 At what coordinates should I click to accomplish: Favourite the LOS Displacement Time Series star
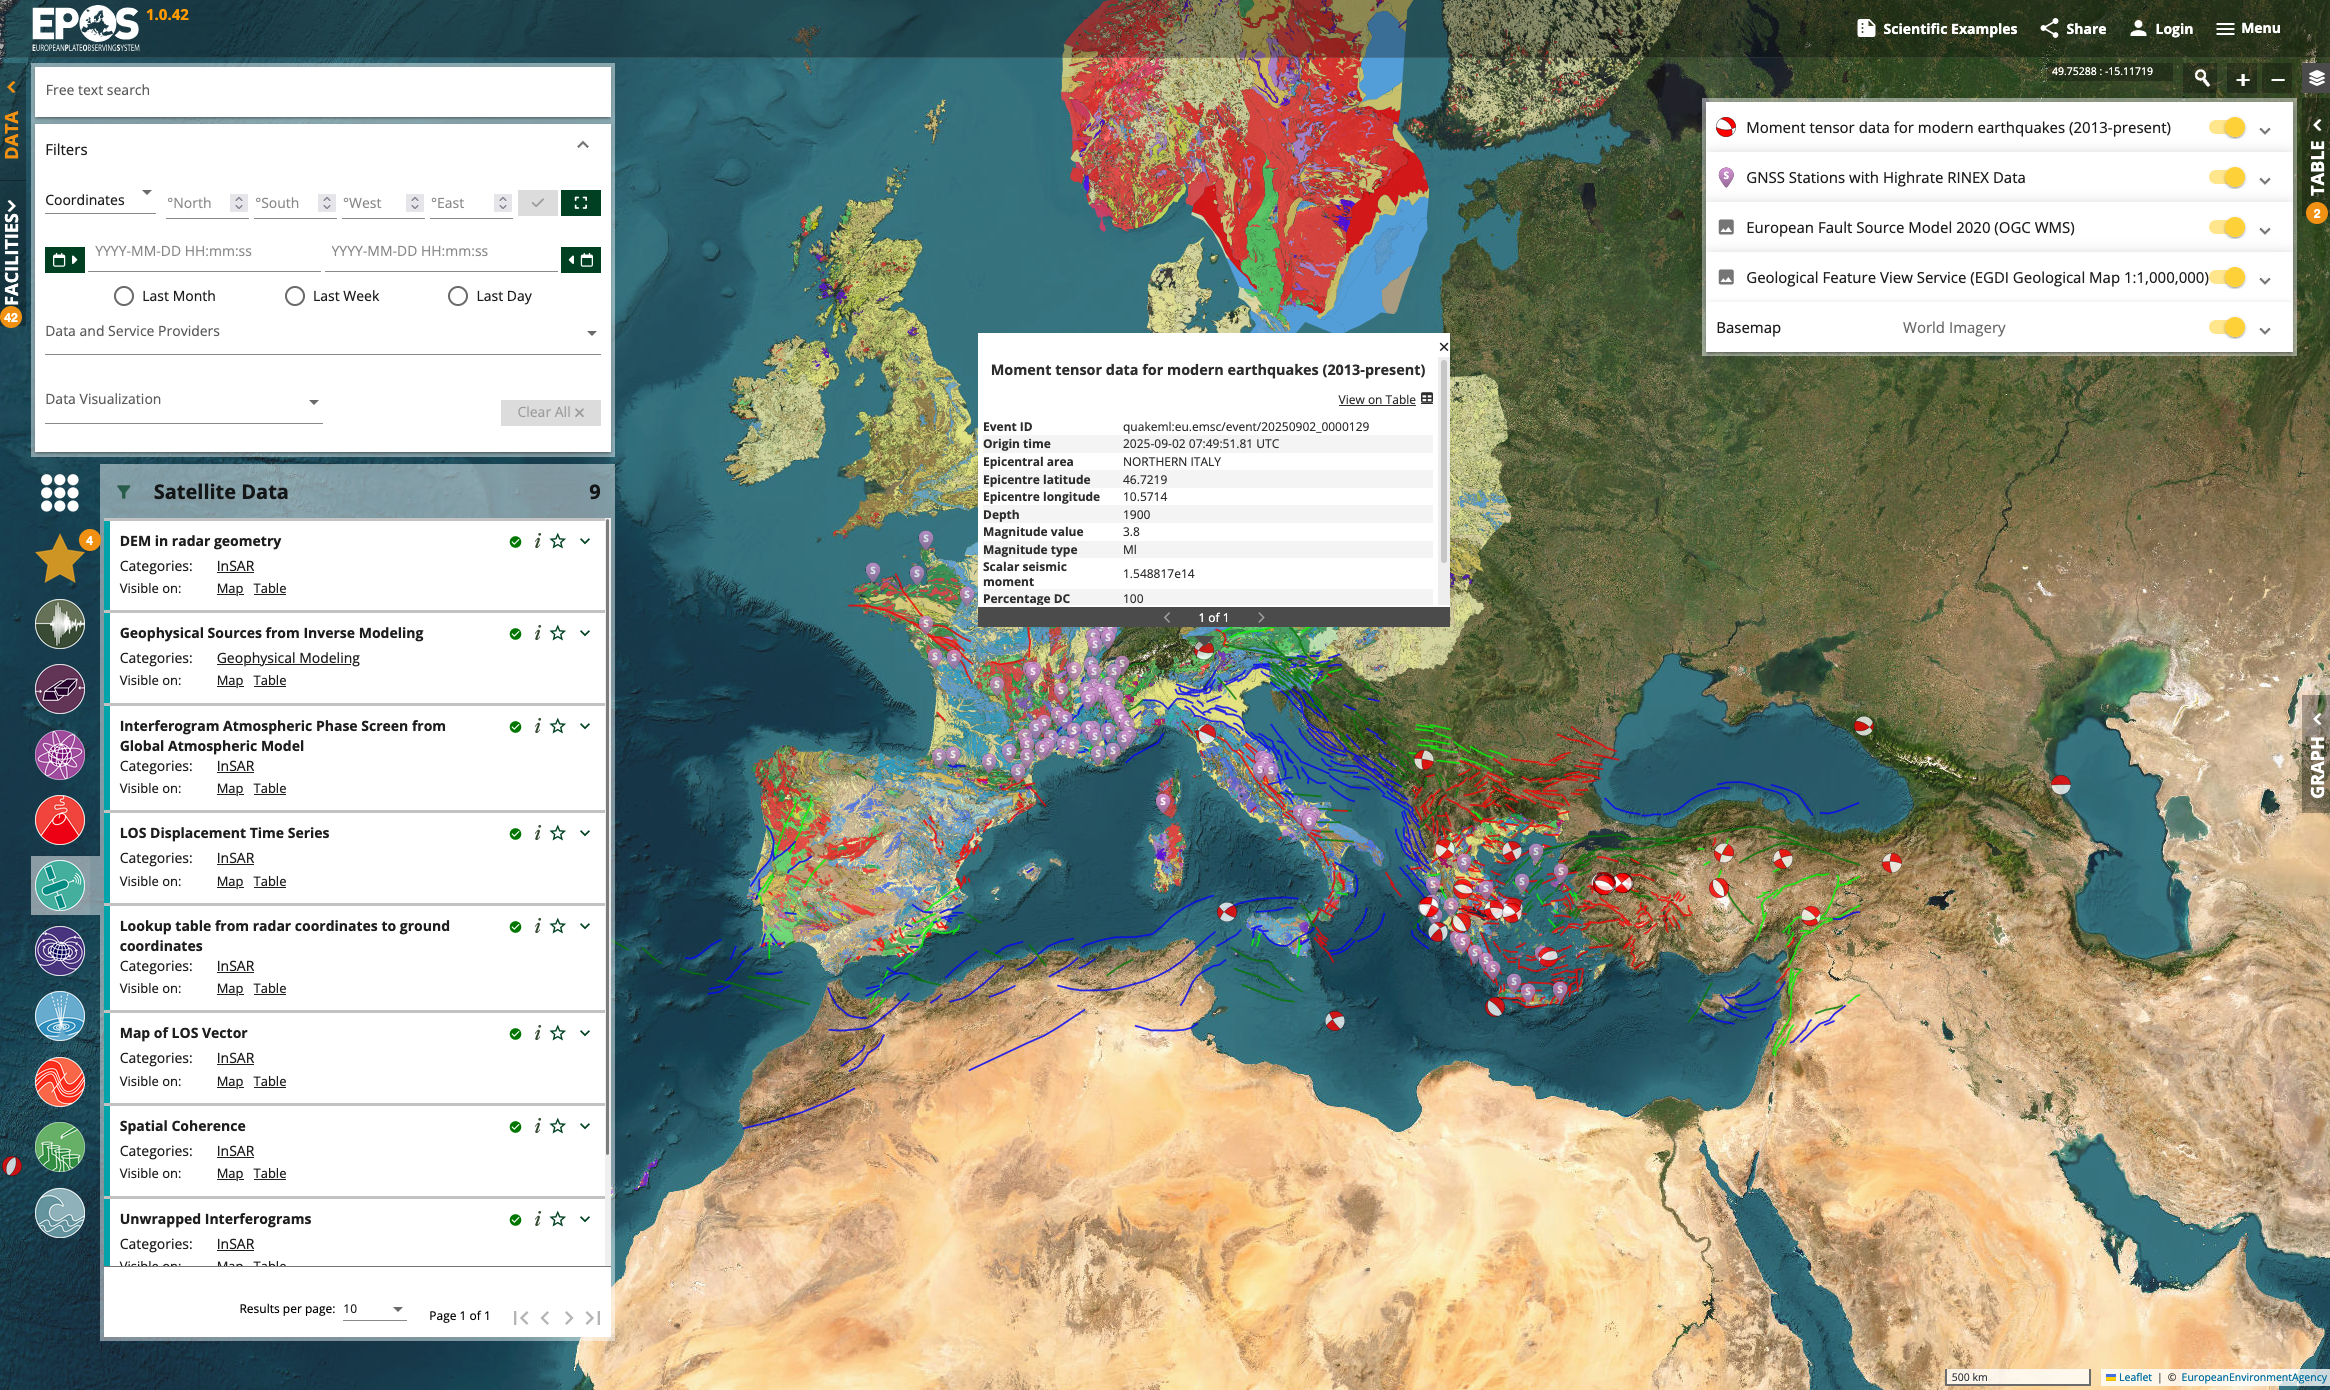pyautogui.click(x=558, y=833)
